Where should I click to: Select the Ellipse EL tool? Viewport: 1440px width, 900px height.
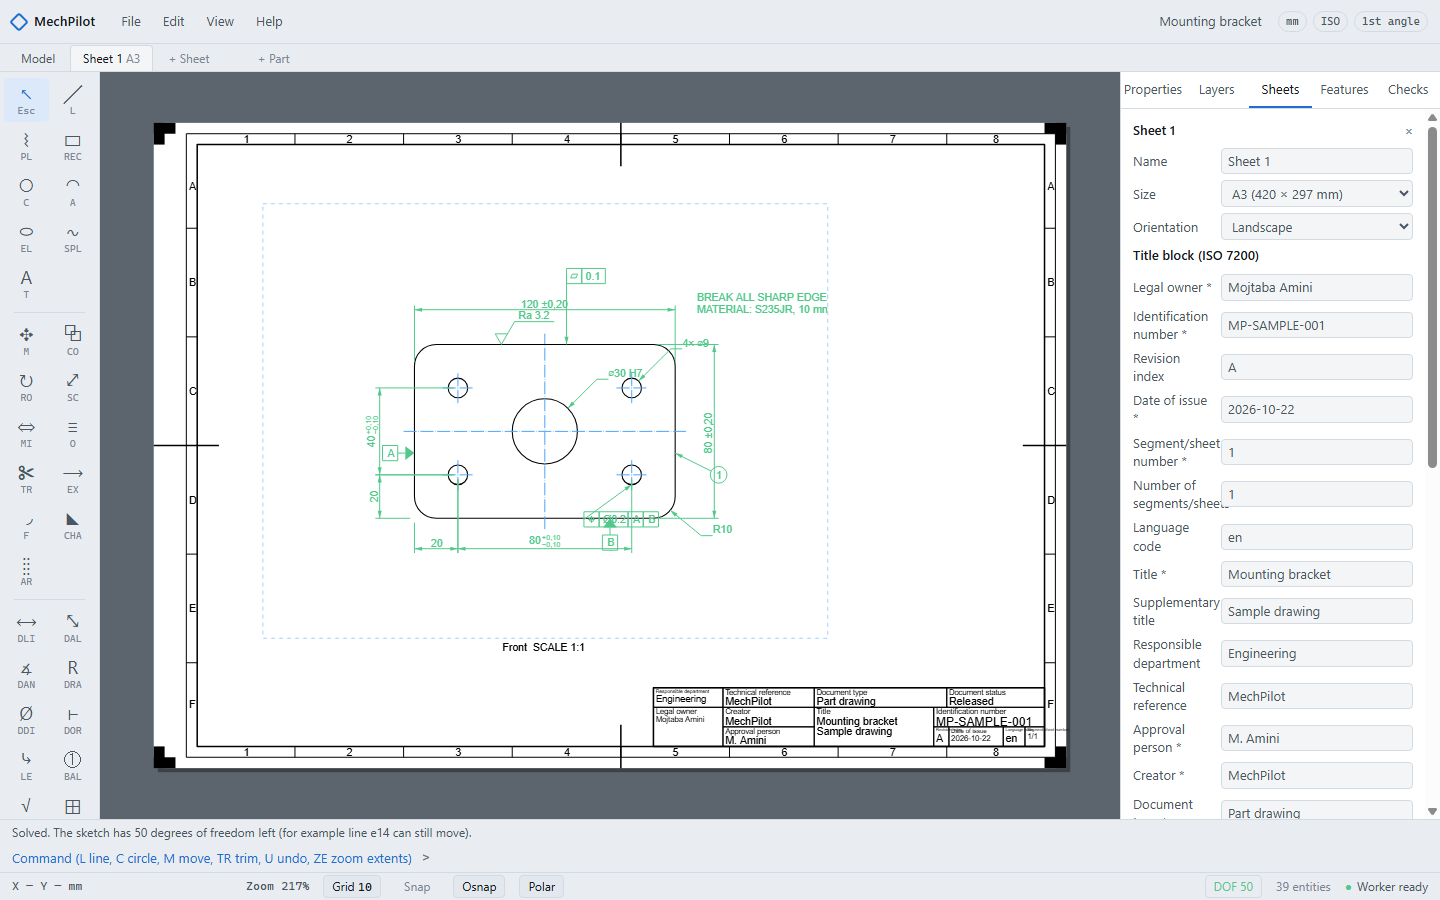(26, 239)
